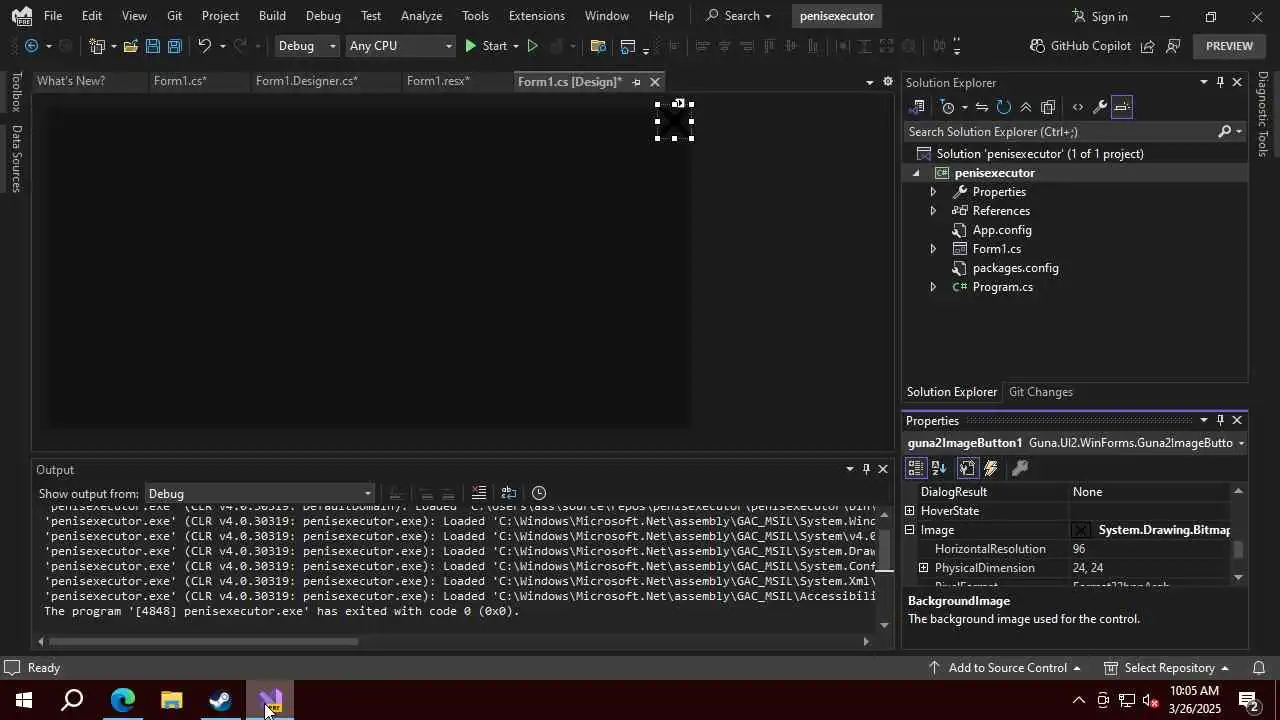Open Steam from the taskbar
Screen dimensions: 1280x720
pyautogui.click(x=220, y=700)
